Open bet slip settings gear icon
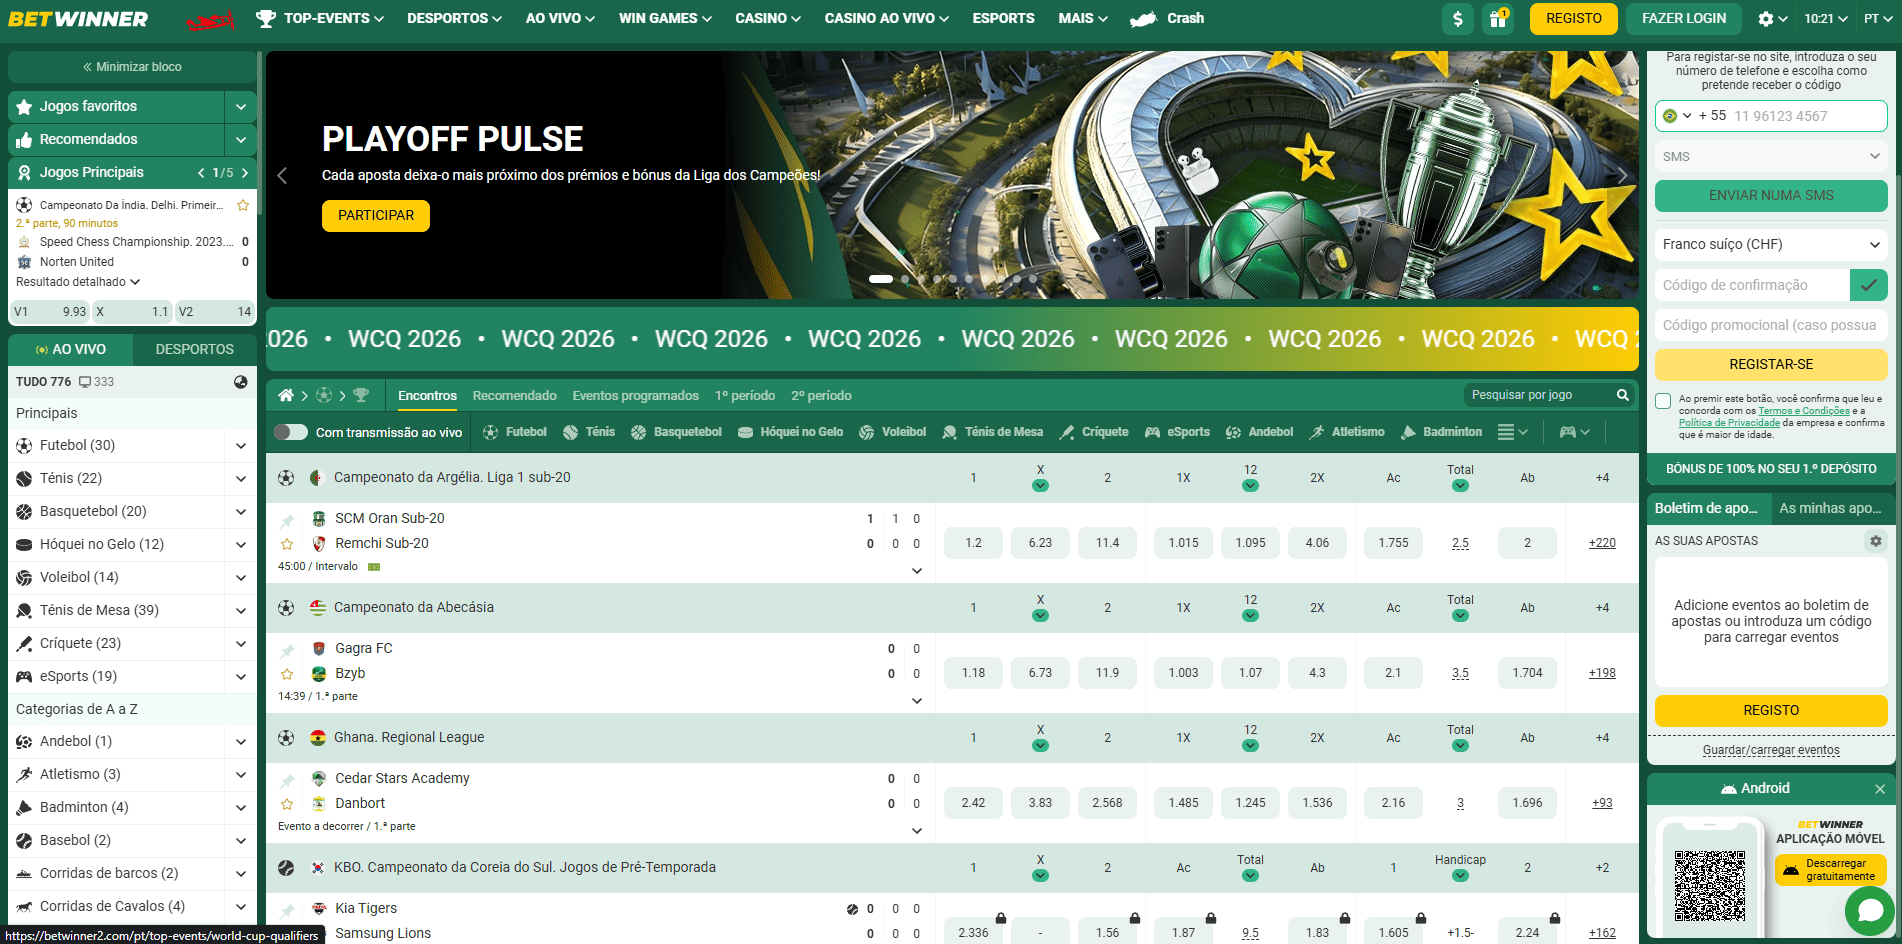 tap(1875, 541)
